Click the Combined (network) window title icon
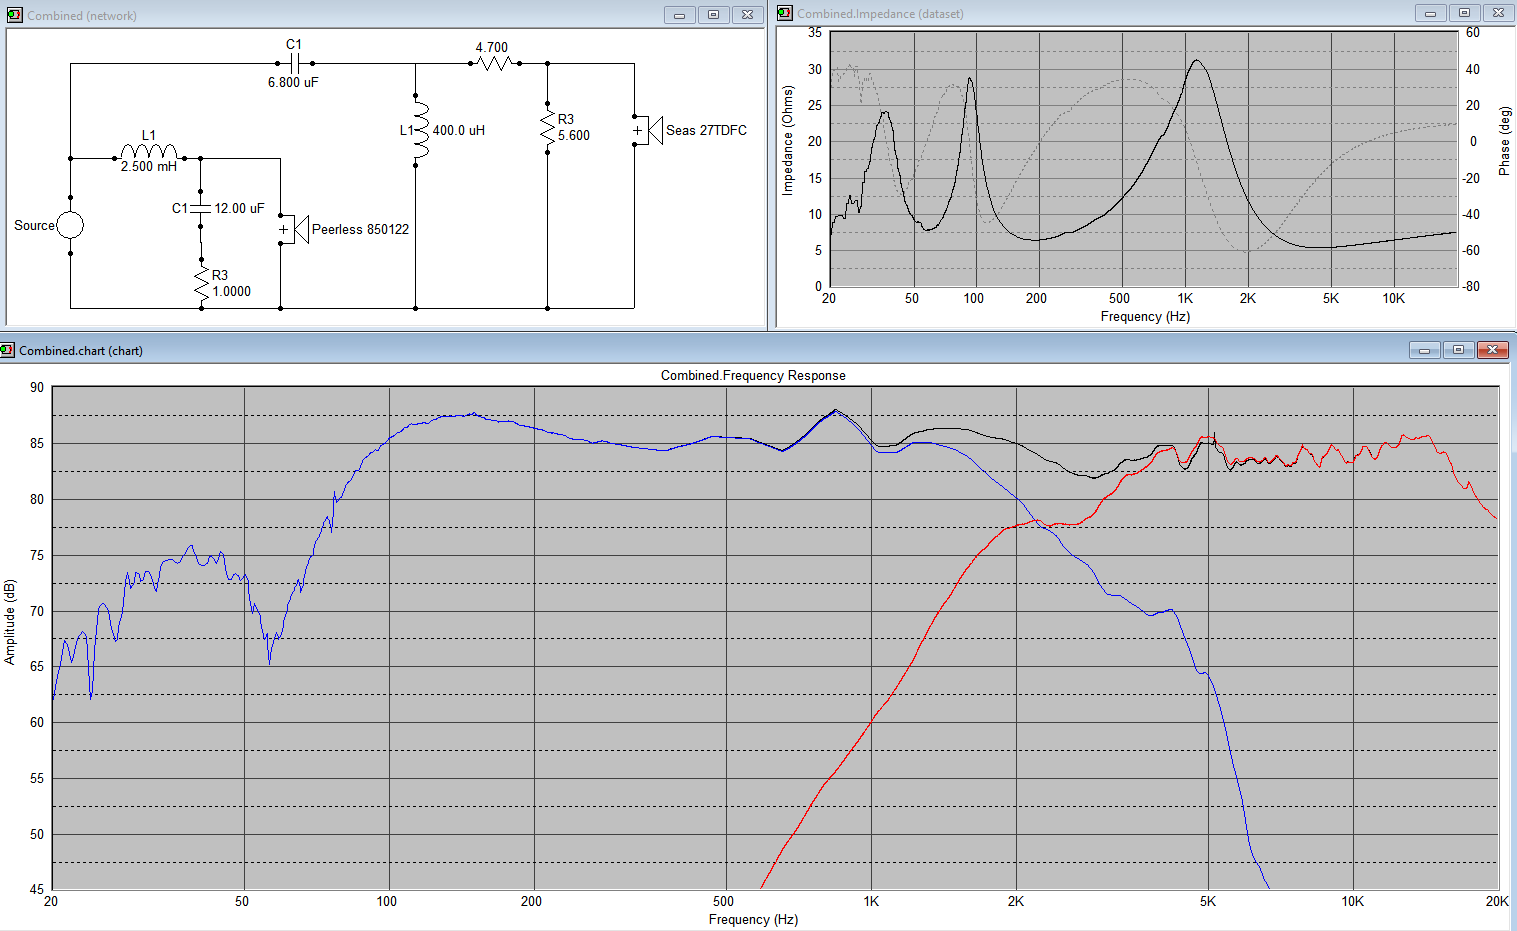Viewport: 1517px width, 931px height. [15, 15]
